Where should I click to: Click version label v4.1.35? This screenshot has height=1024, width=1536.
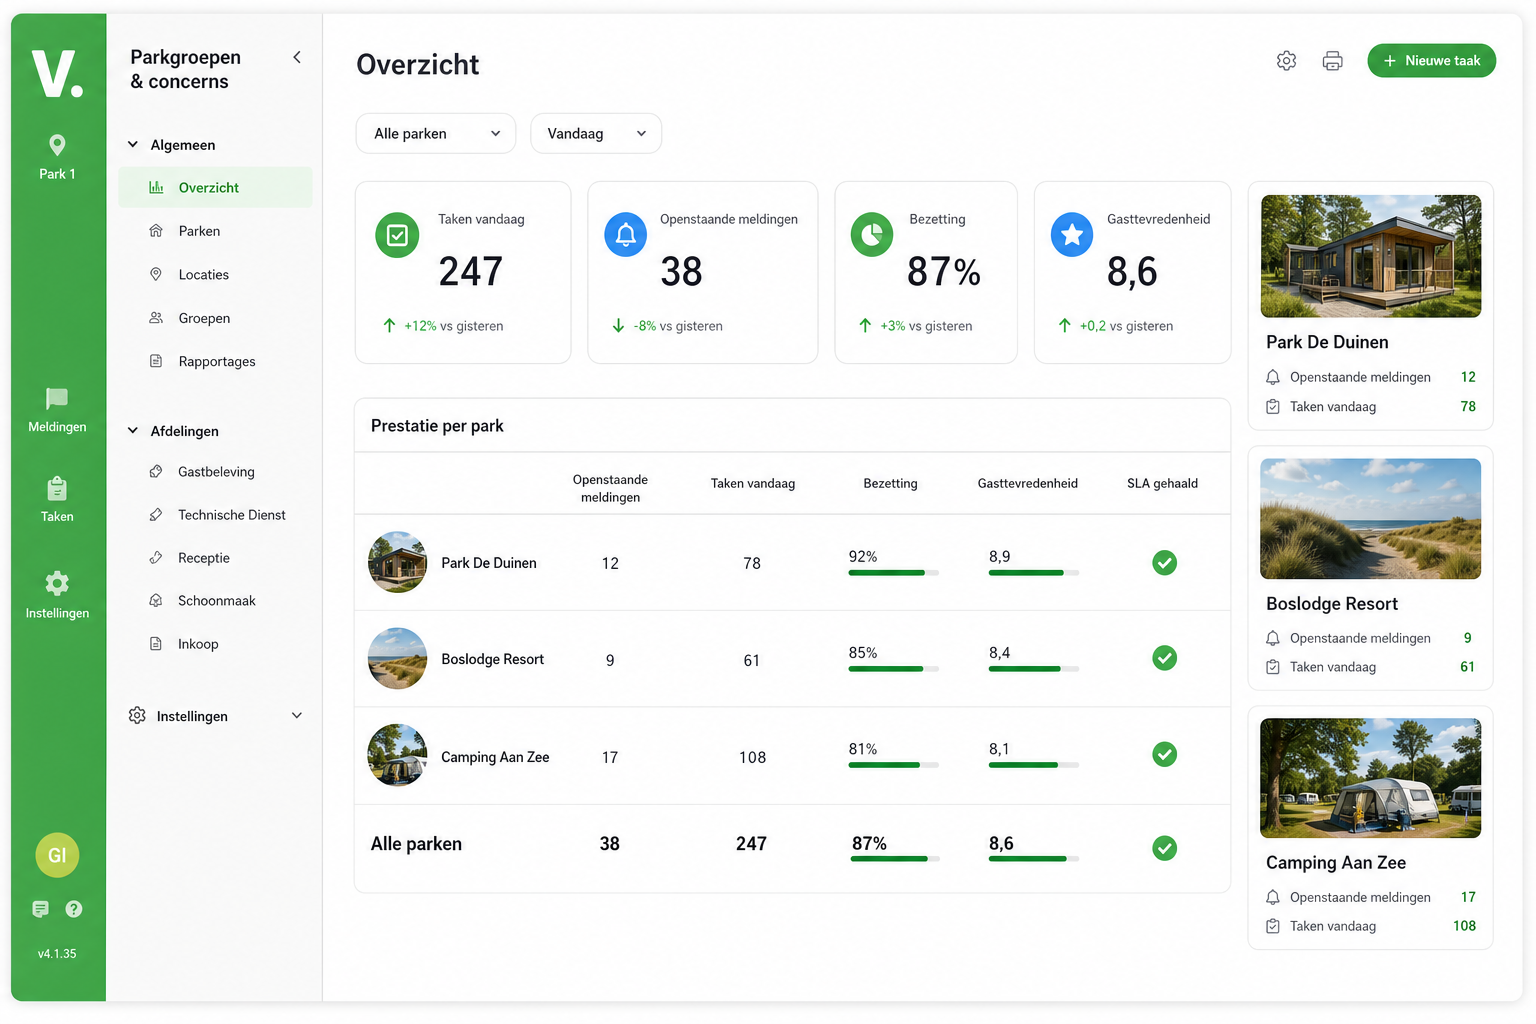pyautogui.click(x=57, y=954)
